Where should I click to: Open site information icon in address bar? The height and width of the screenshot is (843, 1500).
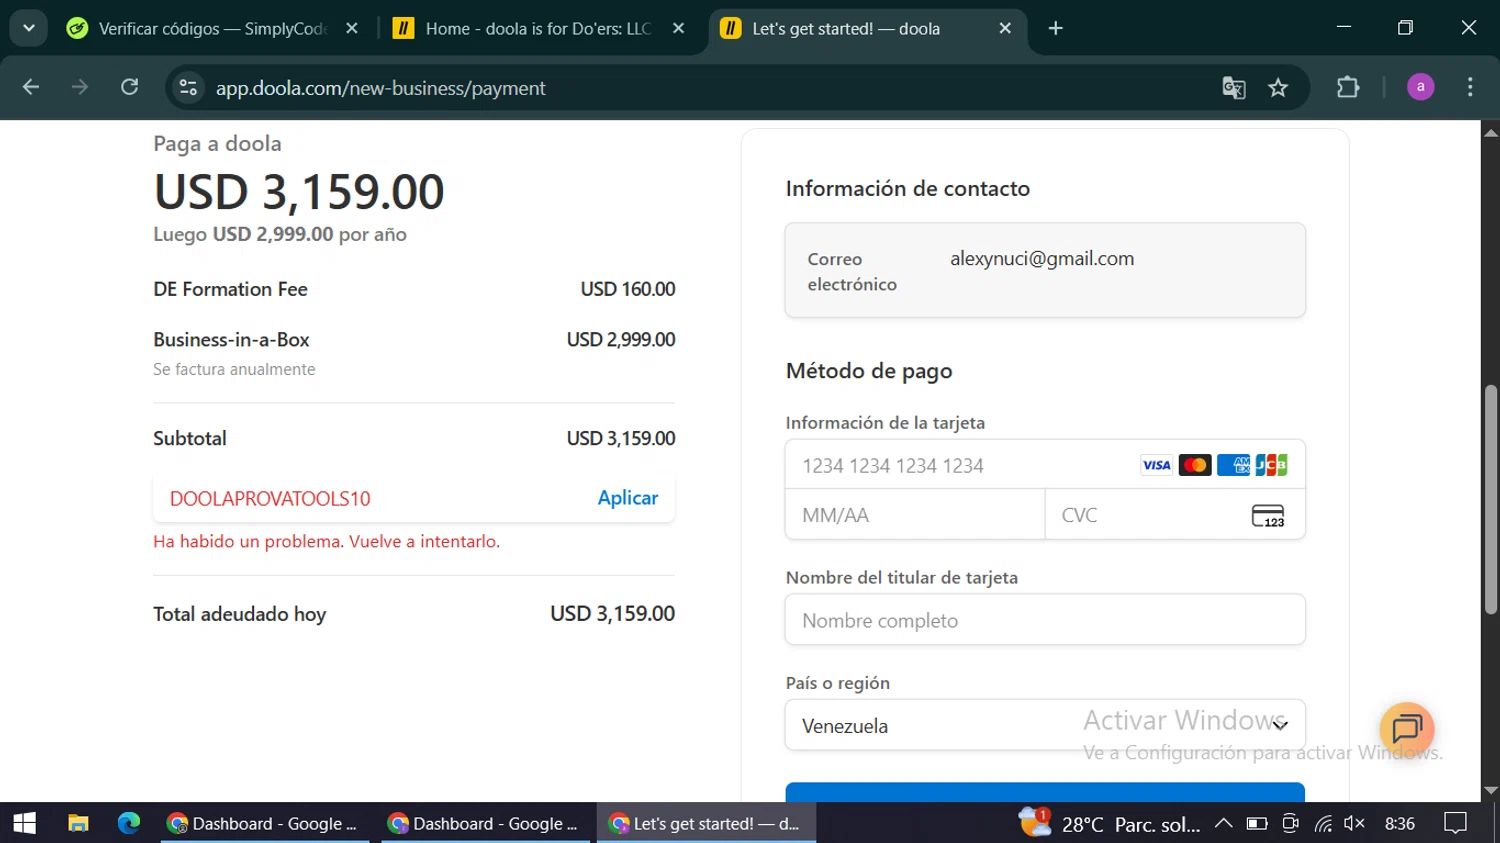tap(188, 88)
